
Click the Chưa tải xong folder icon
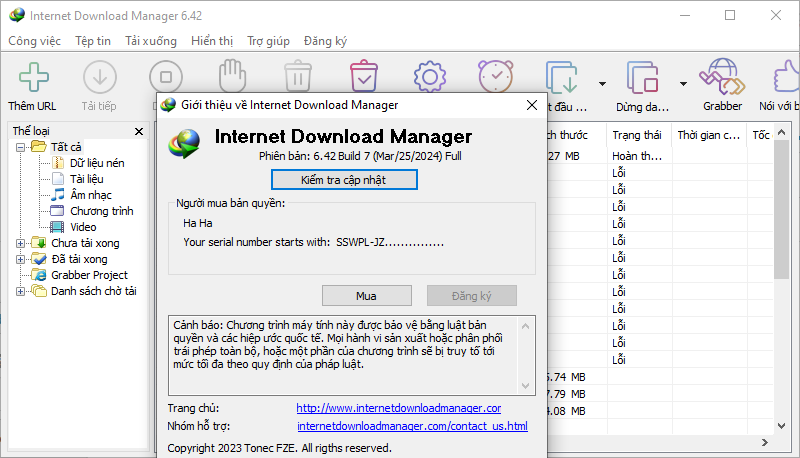coord(39,243)
